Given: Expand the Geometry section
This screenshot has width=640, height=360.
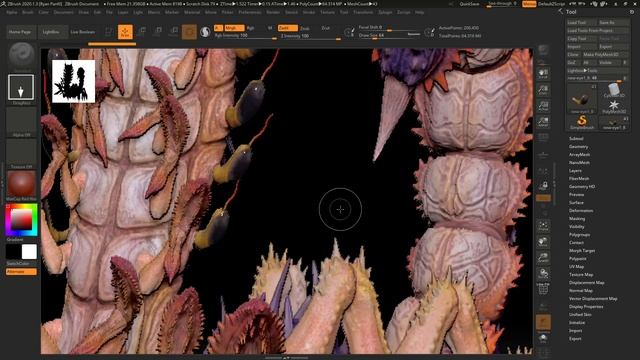Looking at the screenshot, I should click(578, 147).
